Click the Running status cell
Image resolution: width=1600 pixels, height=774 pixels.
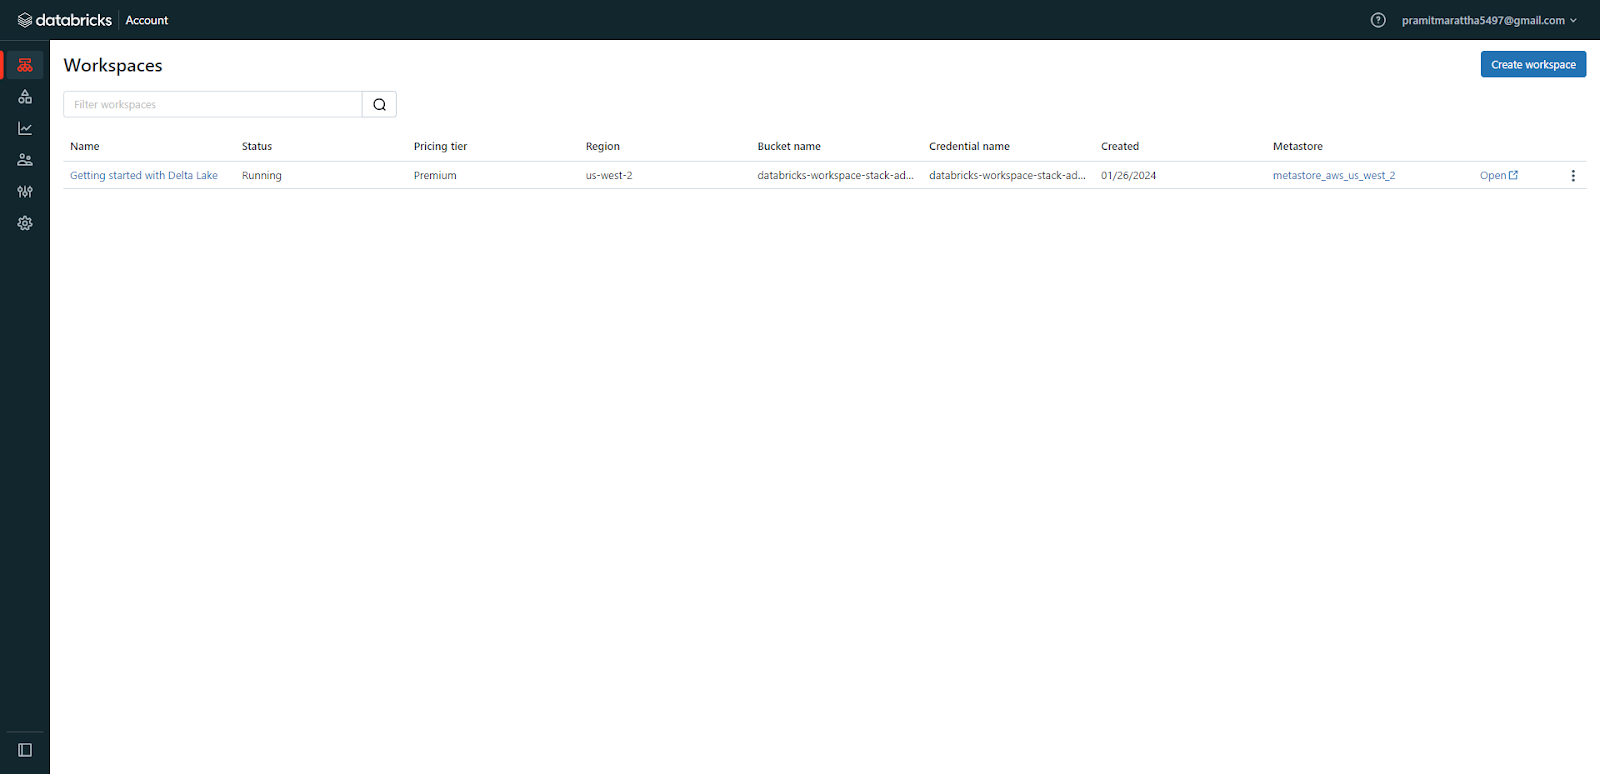coord(262,175)
